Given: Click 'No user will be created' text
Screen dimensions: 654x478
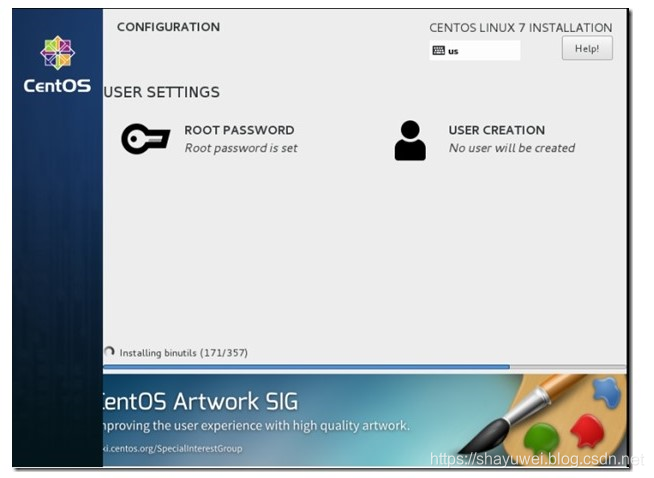Looking at the screenshot, I should pos(512,148).
